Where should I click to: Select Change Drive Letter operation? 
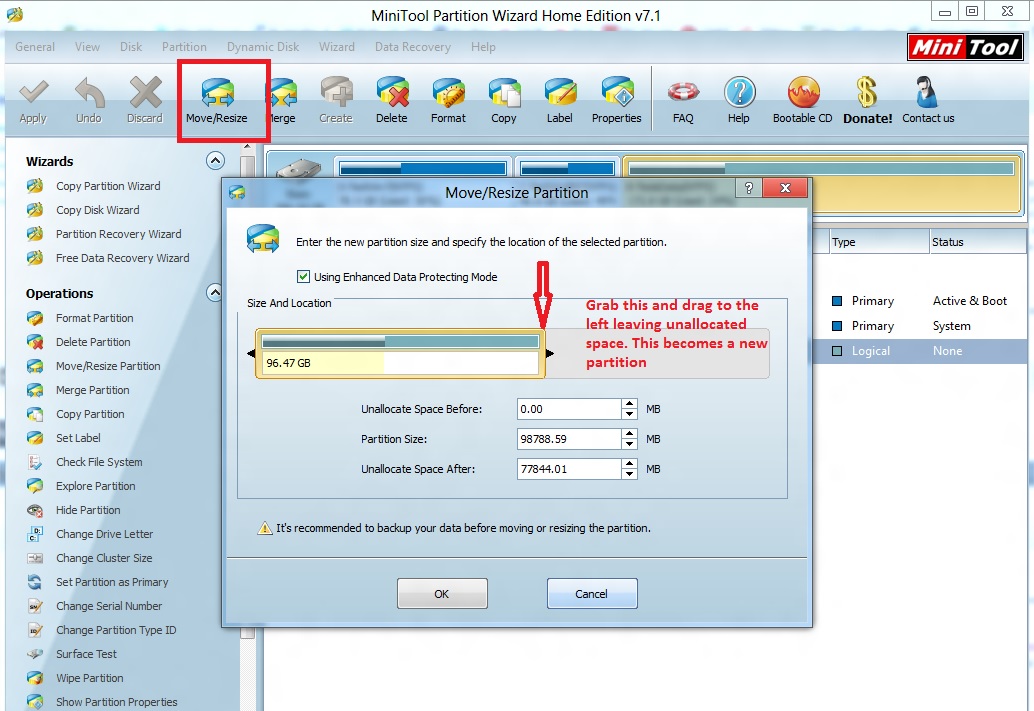coord(104,534)
